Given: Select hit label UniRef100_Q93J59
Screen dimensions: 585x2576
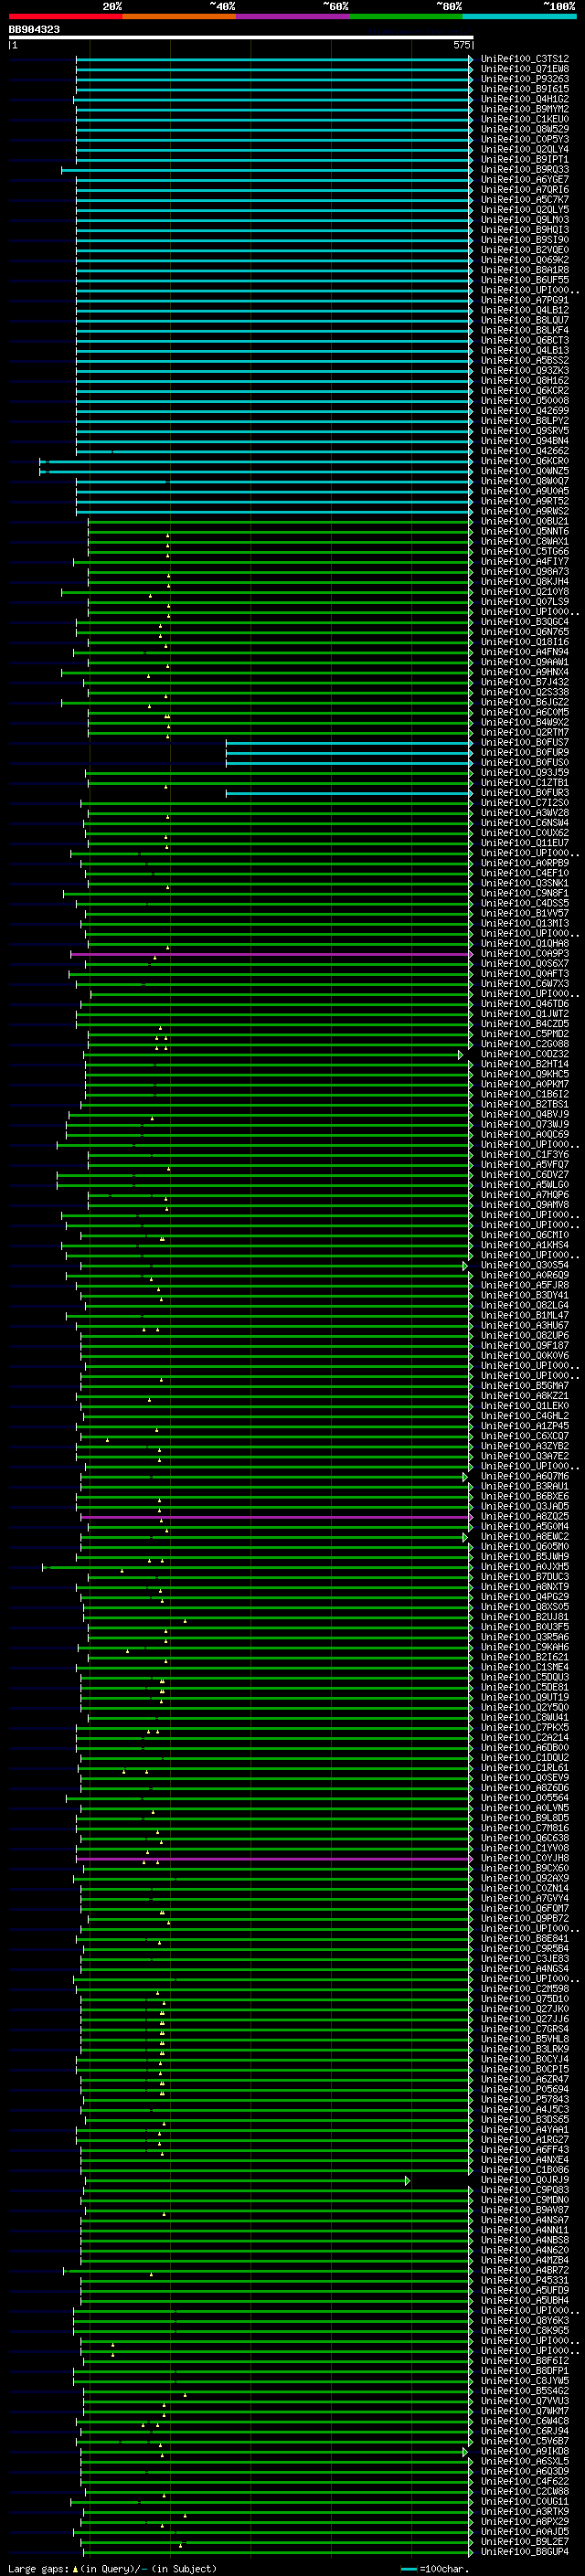Looking at the screenshot, I should pos(525,772).
